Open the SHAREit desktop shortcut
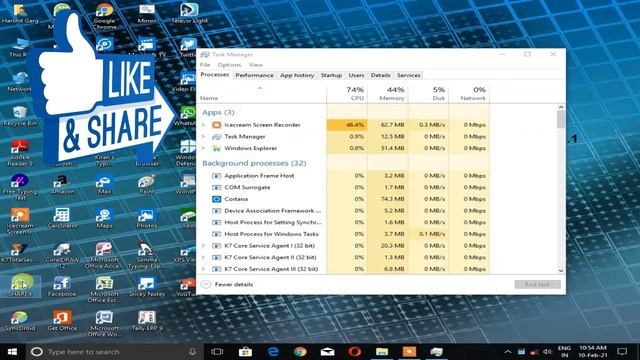The width and height of the screenshot is (640, 360). pos(20,286)
